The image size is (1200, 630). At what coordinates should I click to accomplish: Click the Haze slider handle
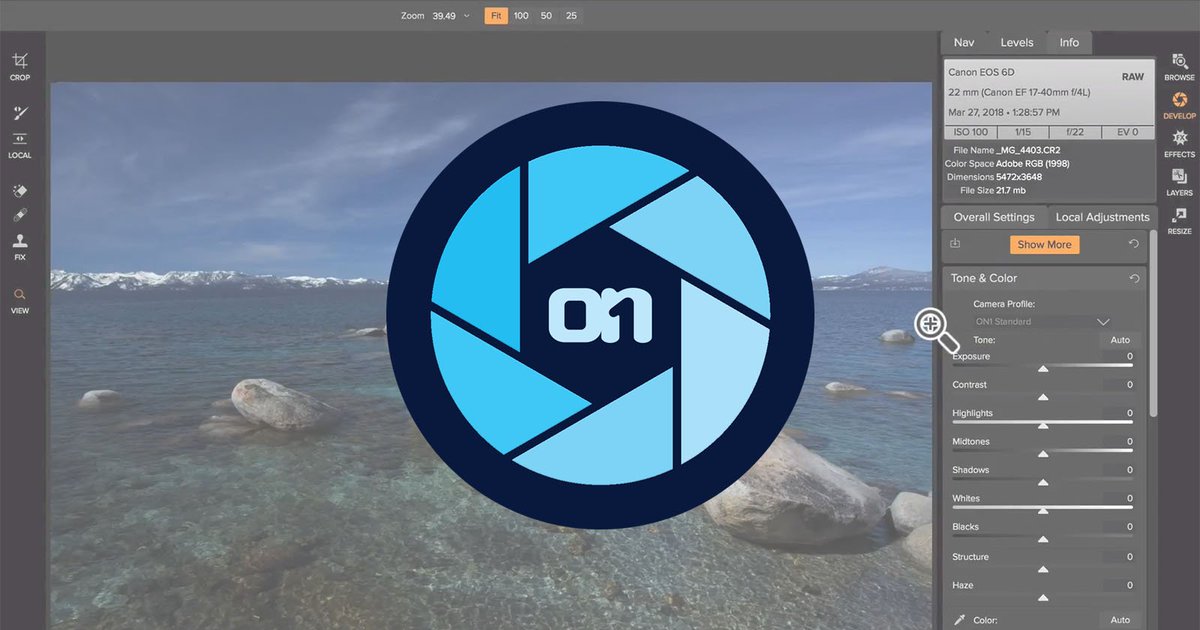coord(1043,598)
